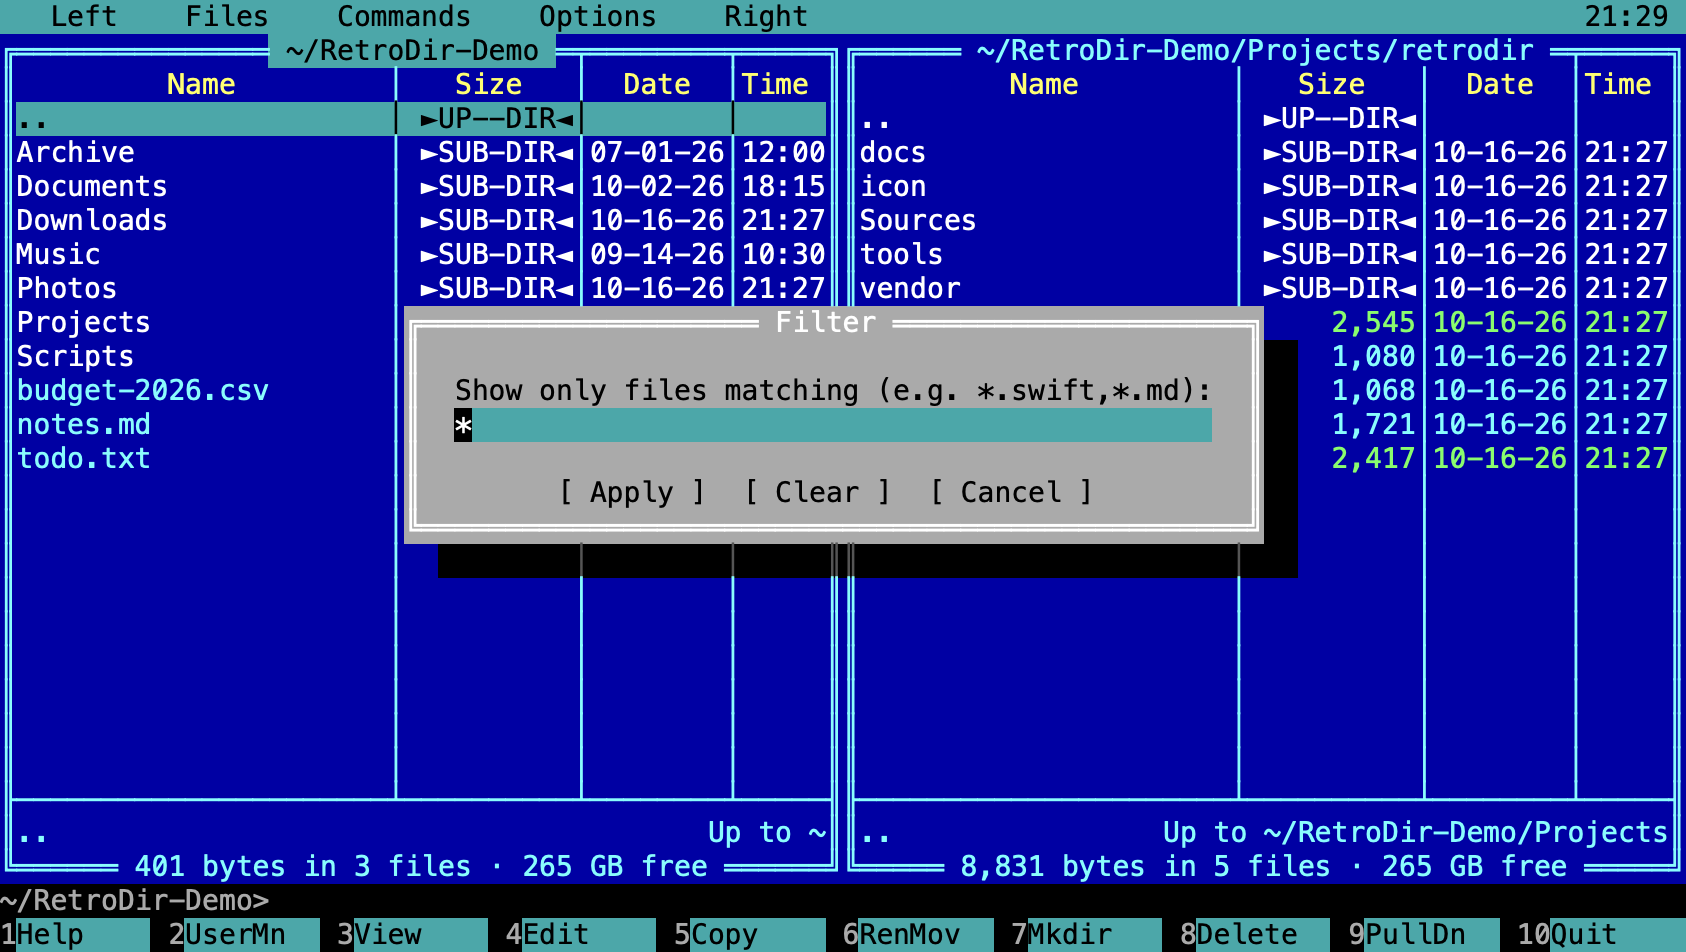Select the icon folder in right panel
The height and width of the screenshot is (952, 1686).
pos(1264,187)
